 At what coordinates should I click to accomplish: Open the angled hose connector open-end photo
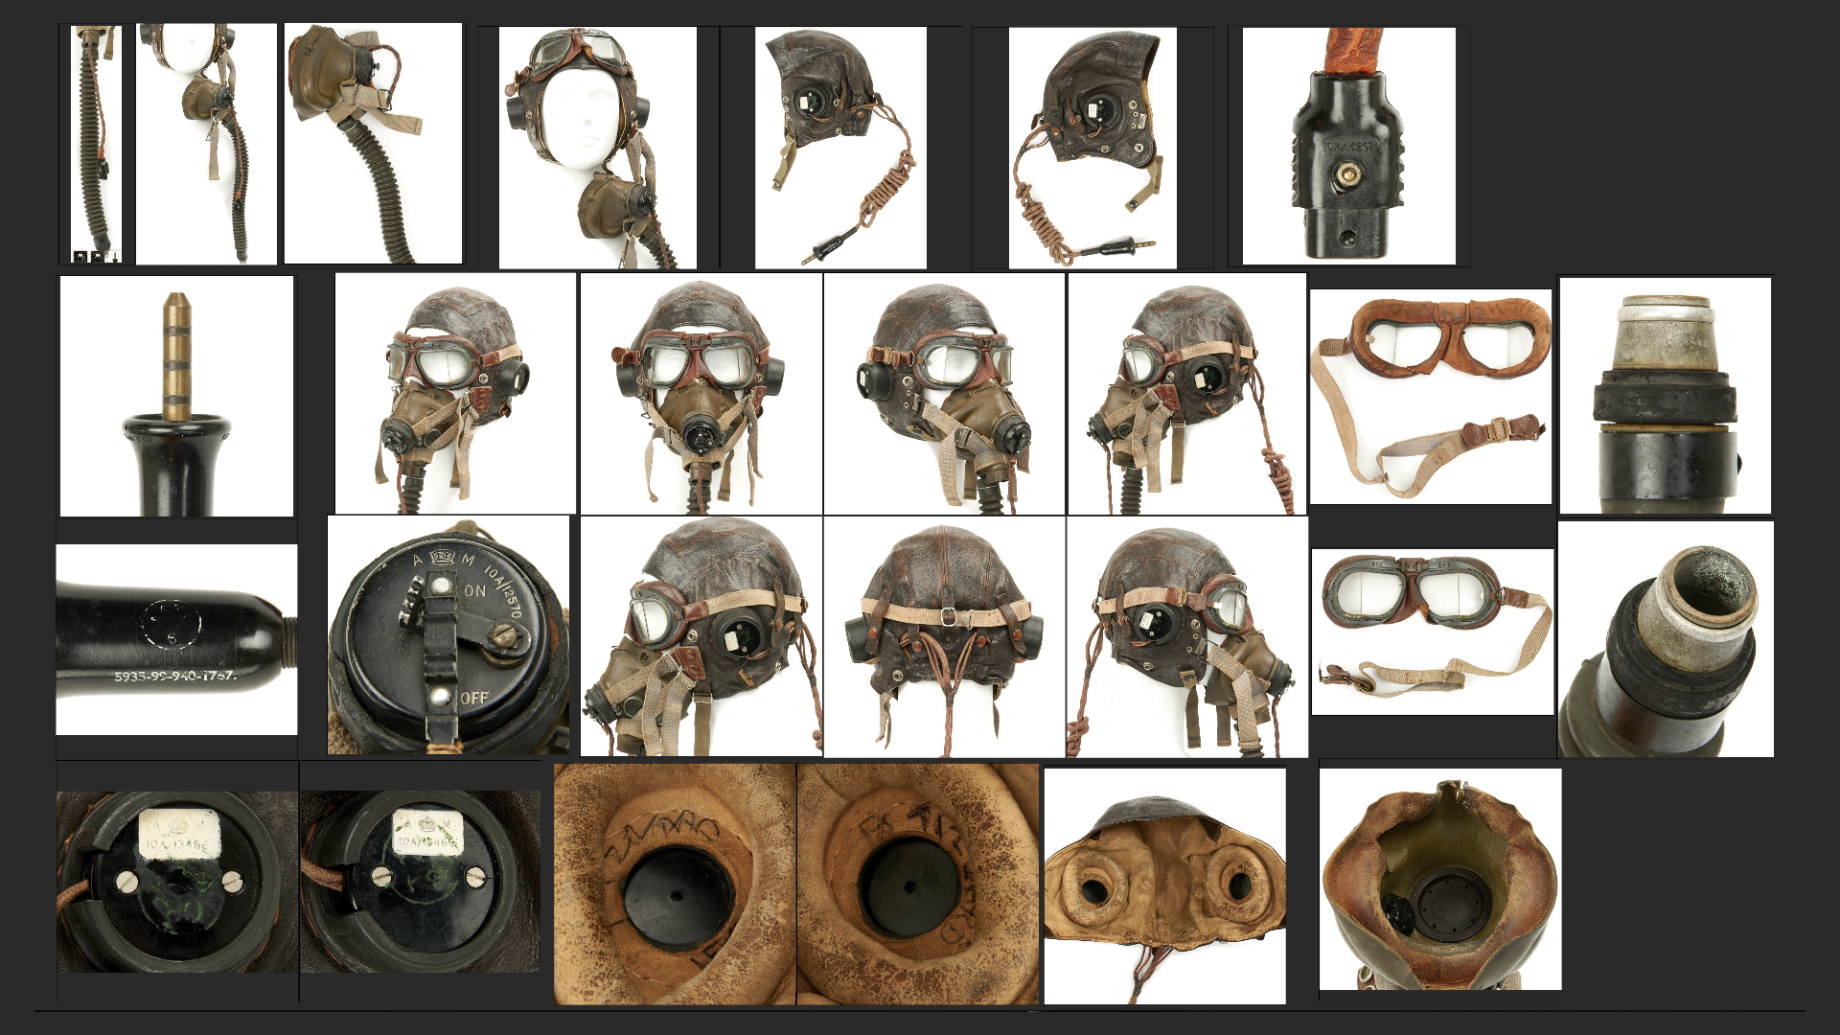[x=1665, y=639]
